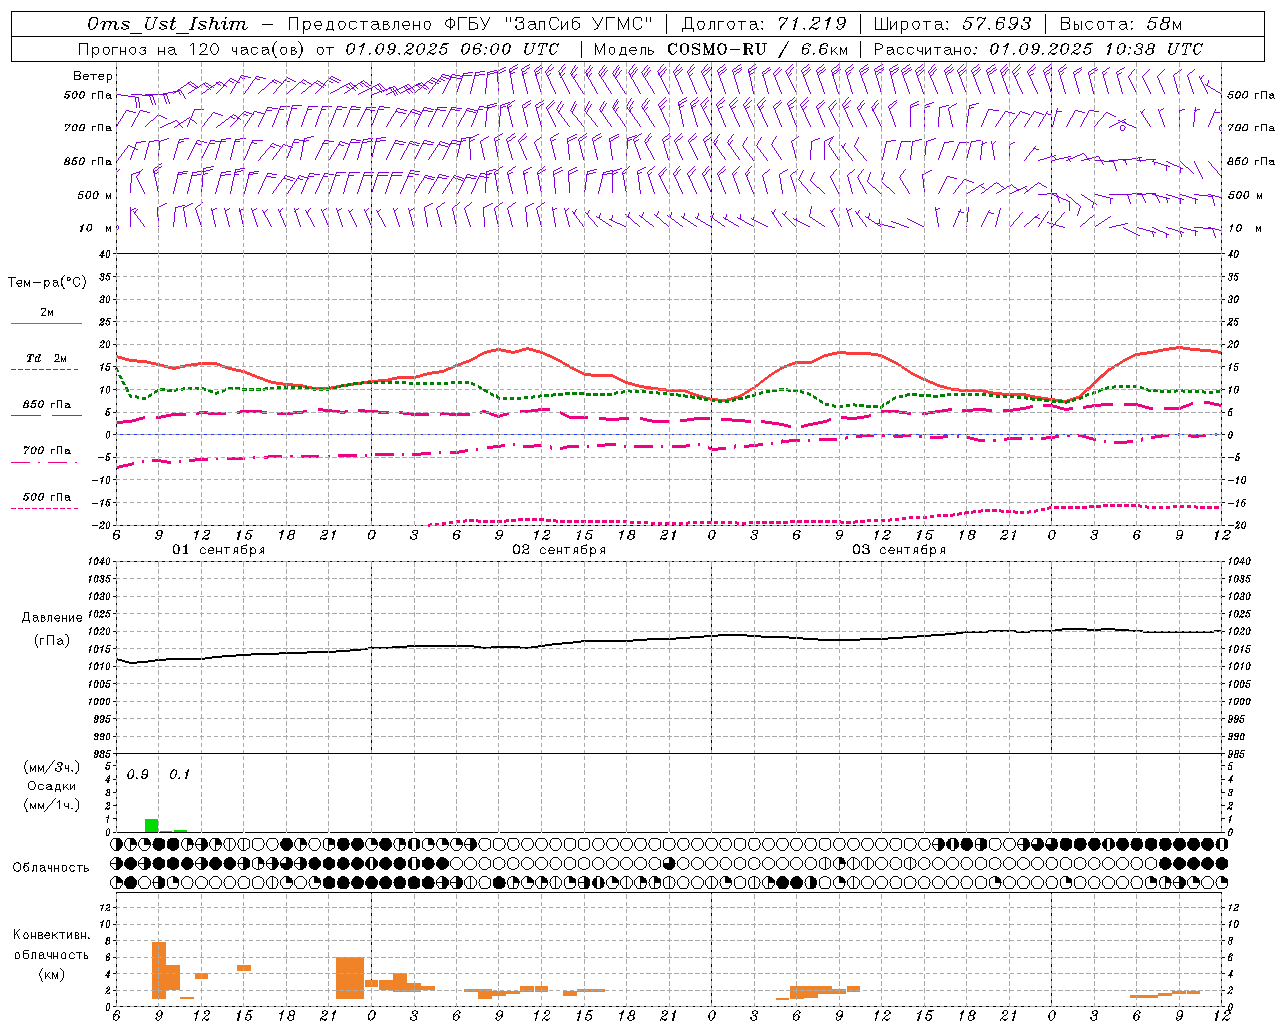
Task: Click the solid red 2м legend line
Action: click(46, 324)
